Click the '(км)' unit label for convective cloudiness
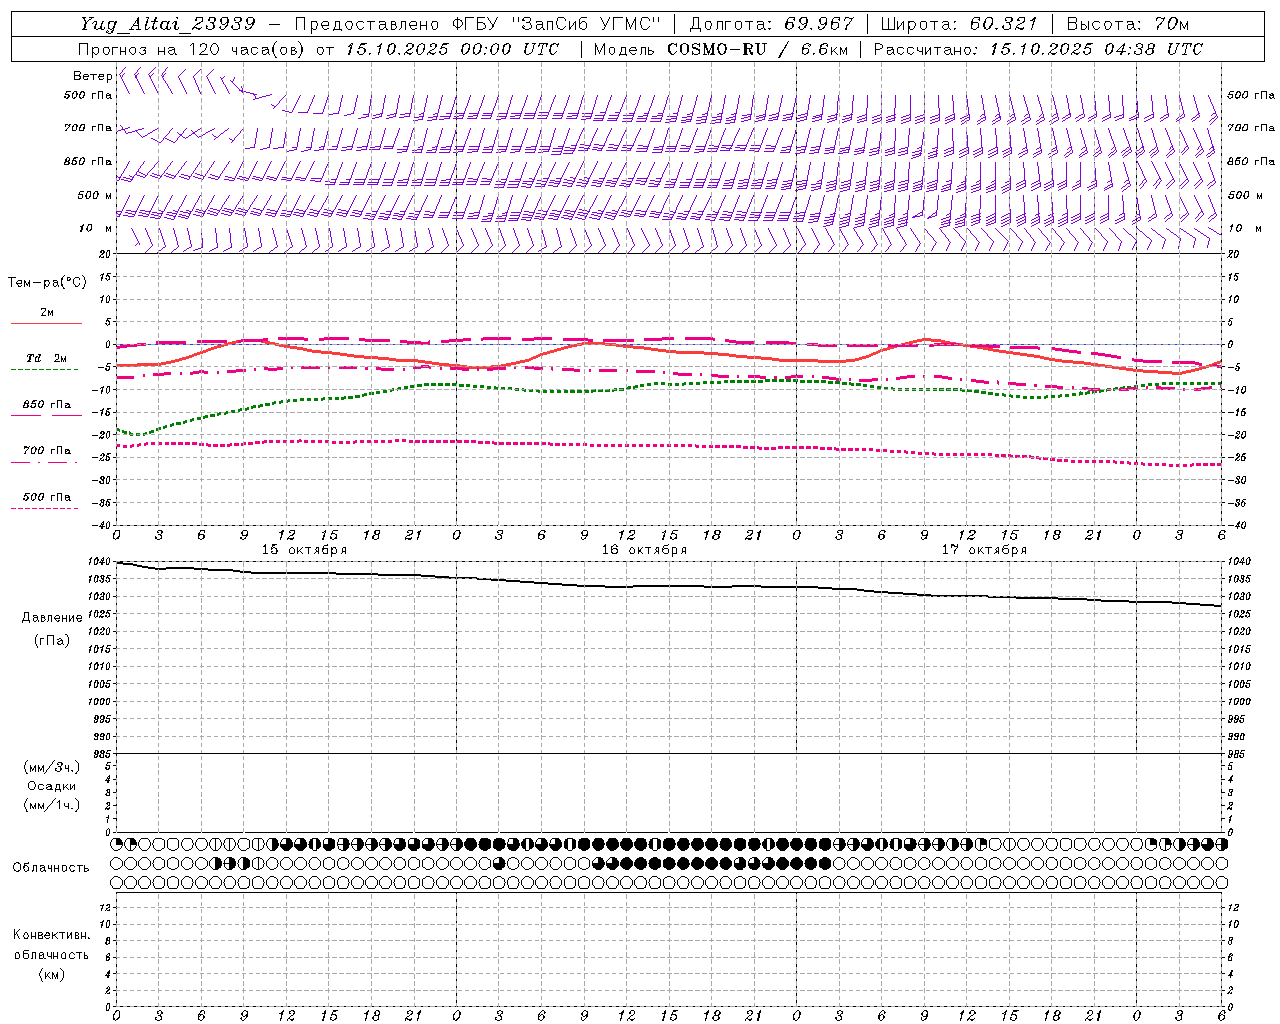Image resolution: width=1280 pixels, height=1024 pixels. [51, 974]
